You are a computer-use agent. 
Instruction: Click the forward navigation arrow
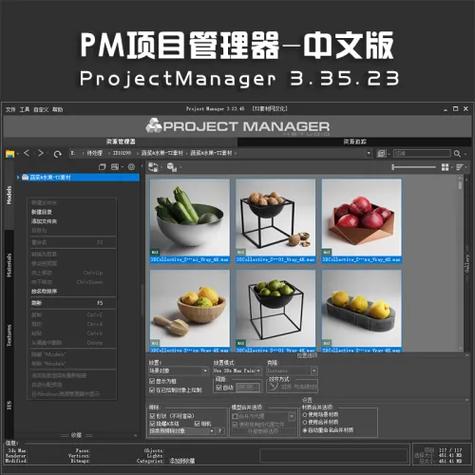pos(41,153)
